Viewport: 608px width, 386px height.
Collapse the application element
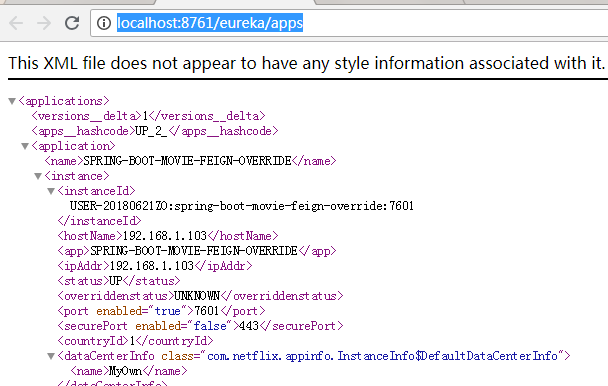(25, 146)
